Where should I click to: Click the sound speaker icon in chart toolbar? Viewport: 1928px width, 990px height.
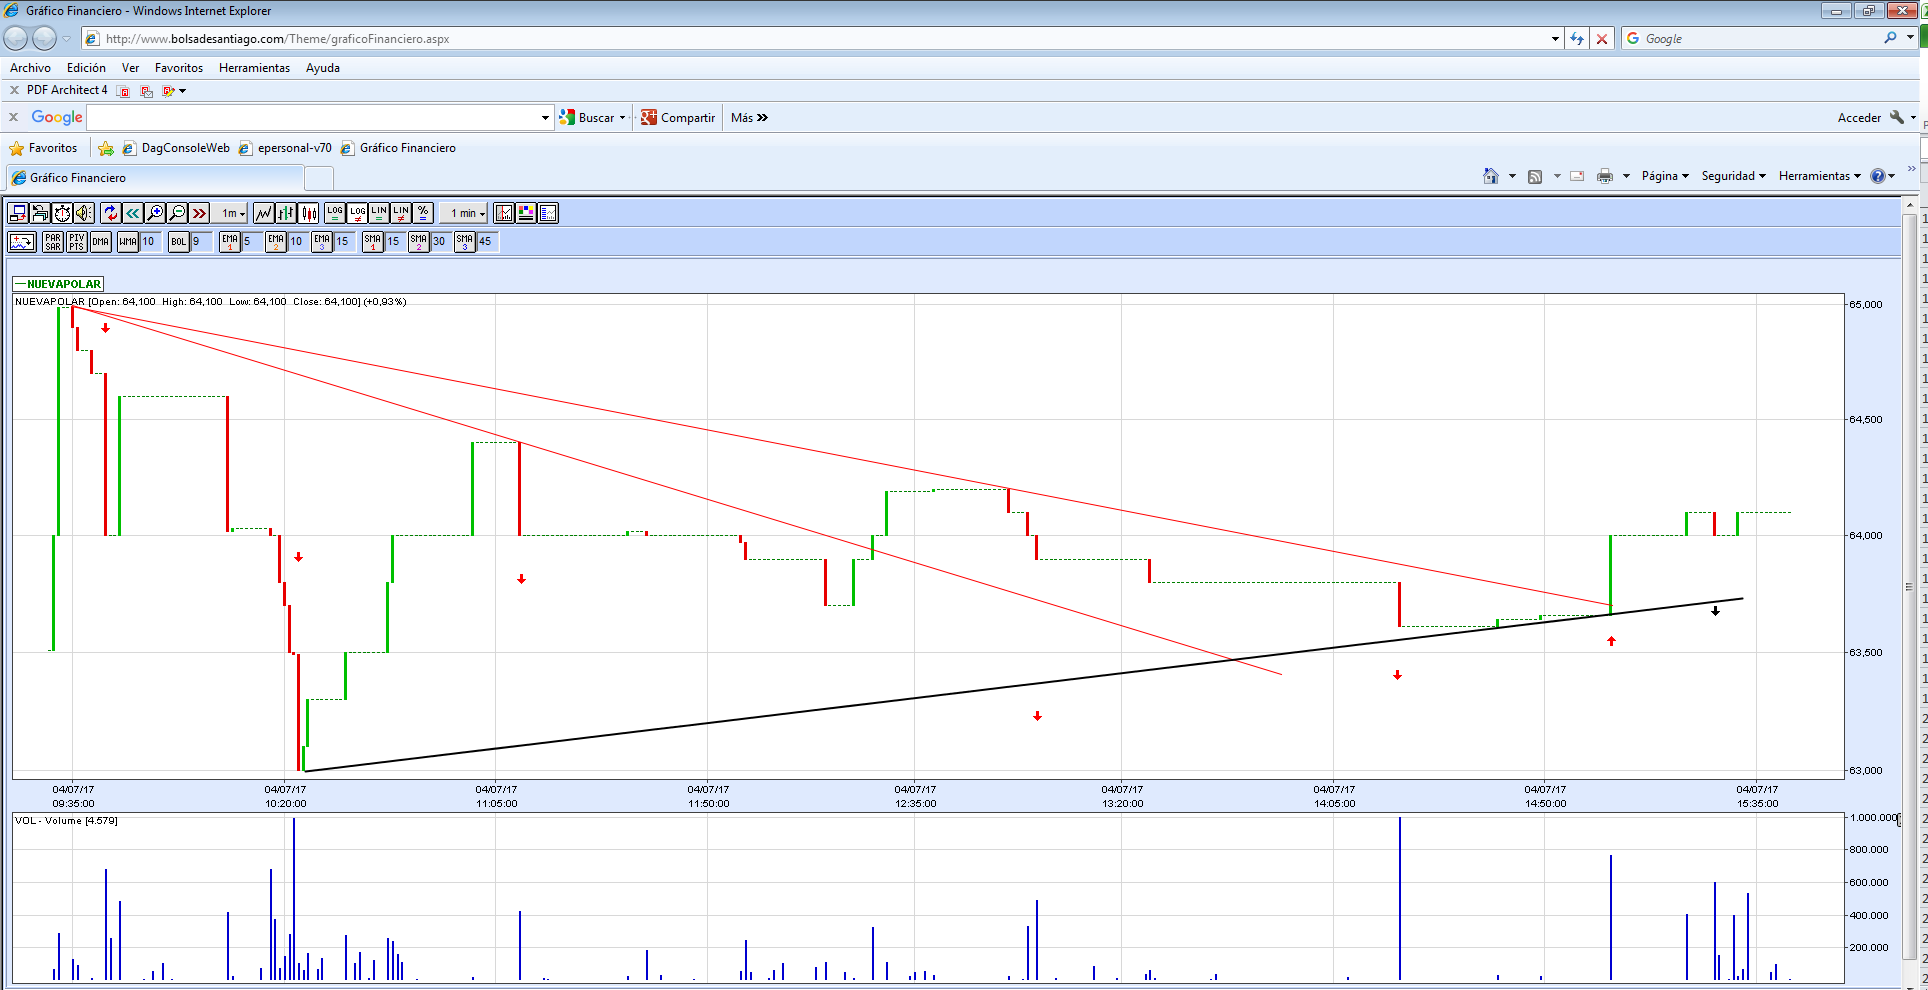pyautogui.click(x=84, y=213)
